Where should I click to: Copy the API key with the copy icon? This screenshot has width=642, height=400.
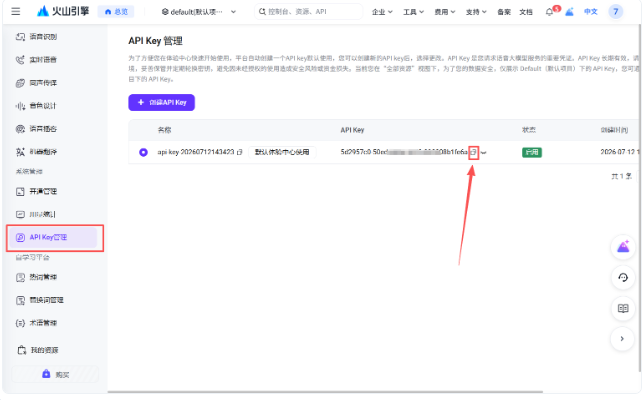point(473,152)
